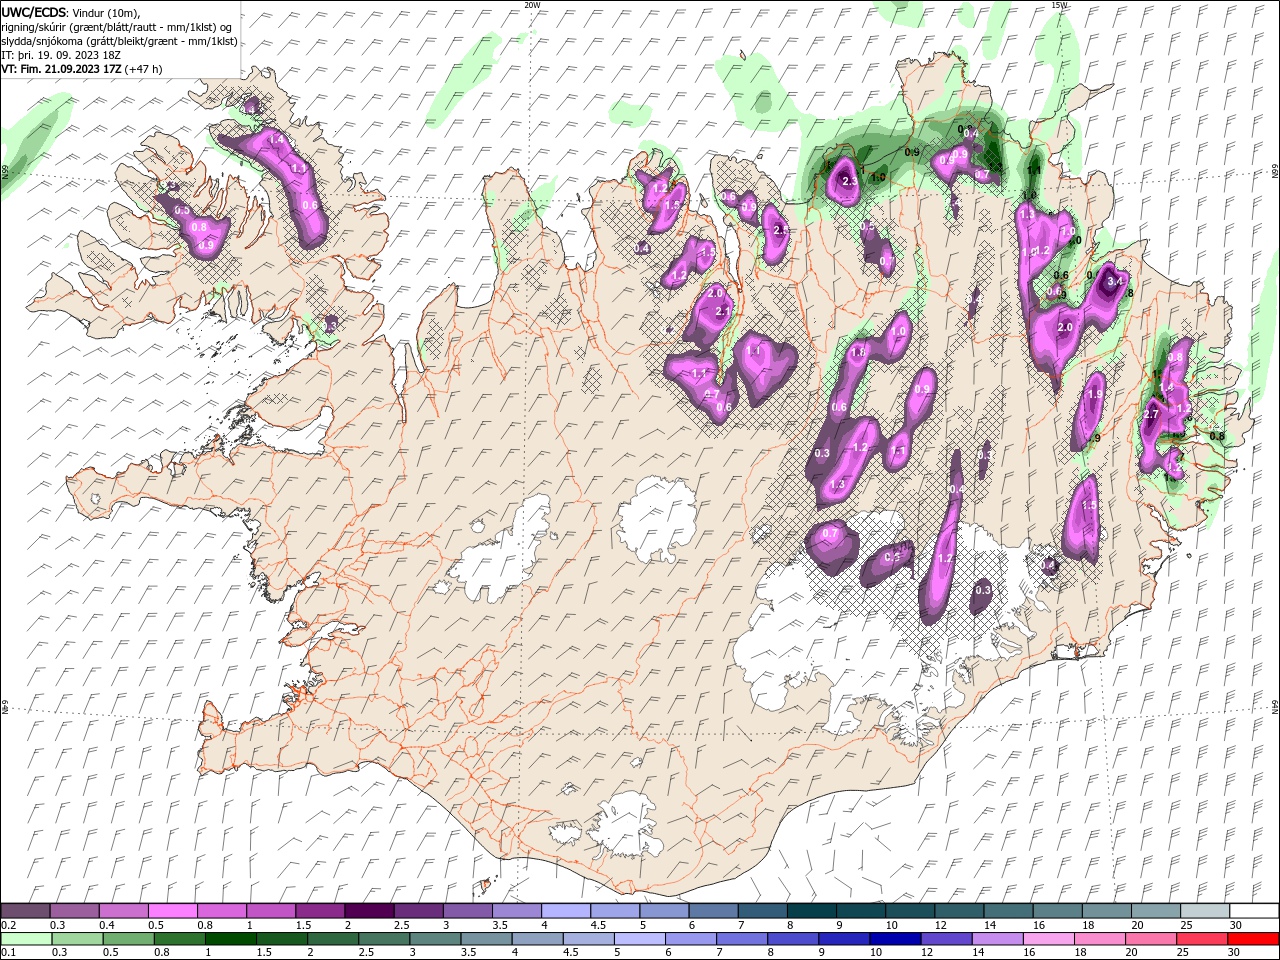Click the 2.1 snowfall value in the north

(724, 311)
